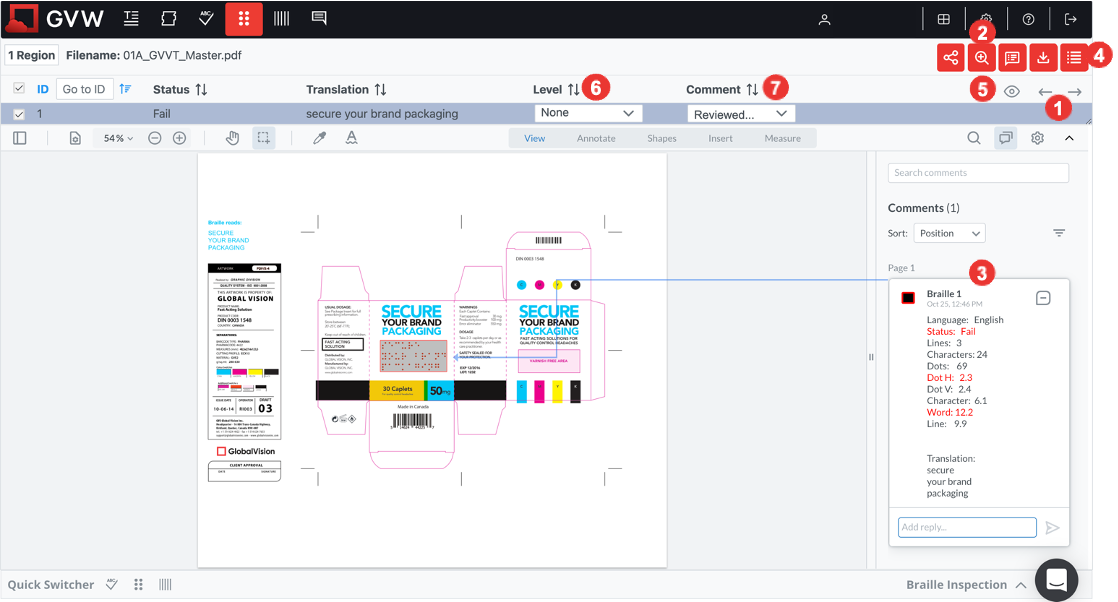Pick the eyedropper tool in toolbar
Image resolution: width=1118 pixels, height=602 pixels.
click(319, 138)
